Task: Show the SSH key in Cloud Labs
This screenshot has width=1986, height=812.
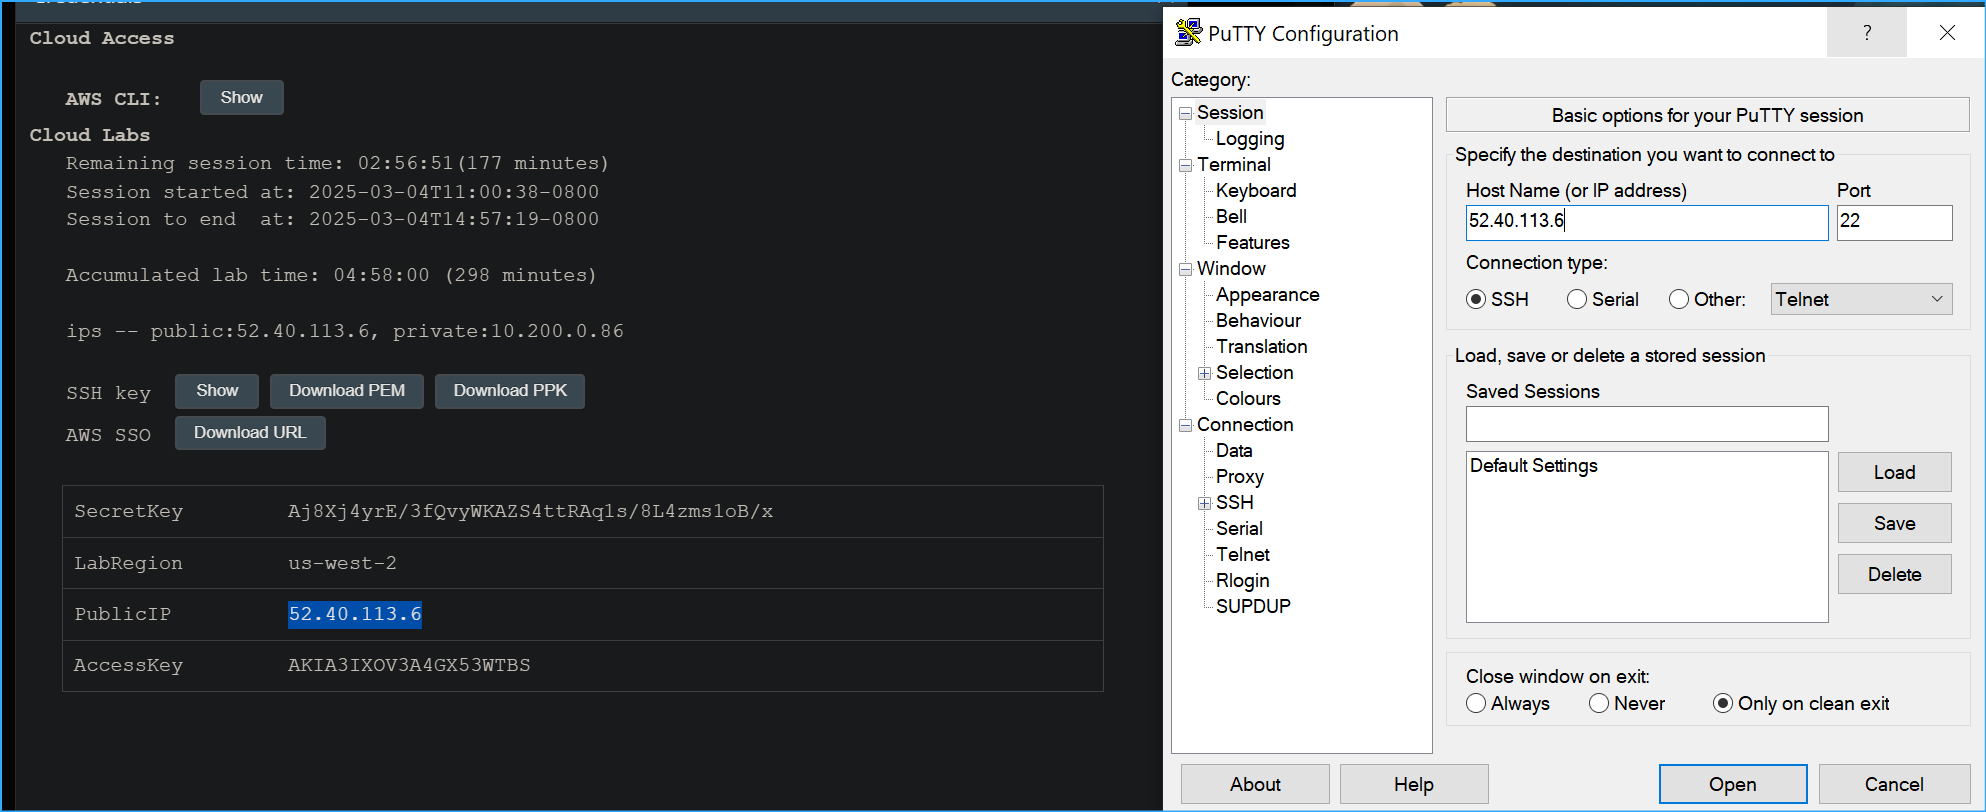Action: point(217,391)
